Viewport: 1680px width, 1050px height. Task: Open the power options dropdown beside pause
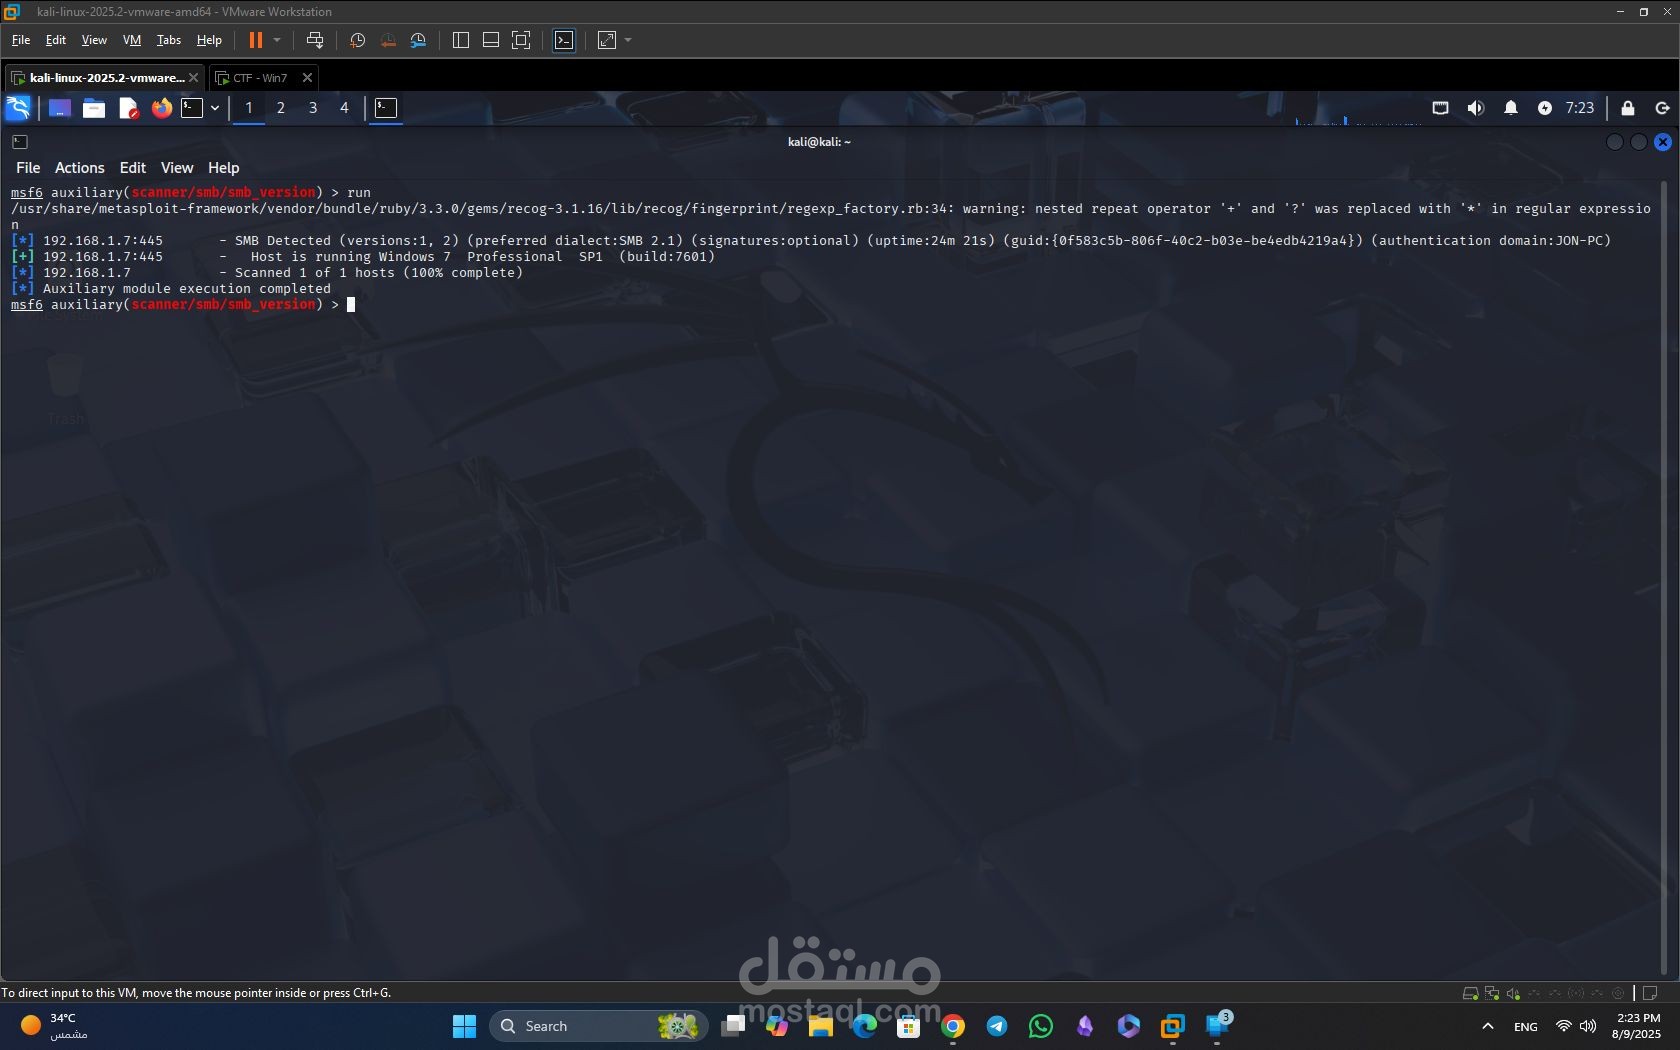[x=277, y=40]
